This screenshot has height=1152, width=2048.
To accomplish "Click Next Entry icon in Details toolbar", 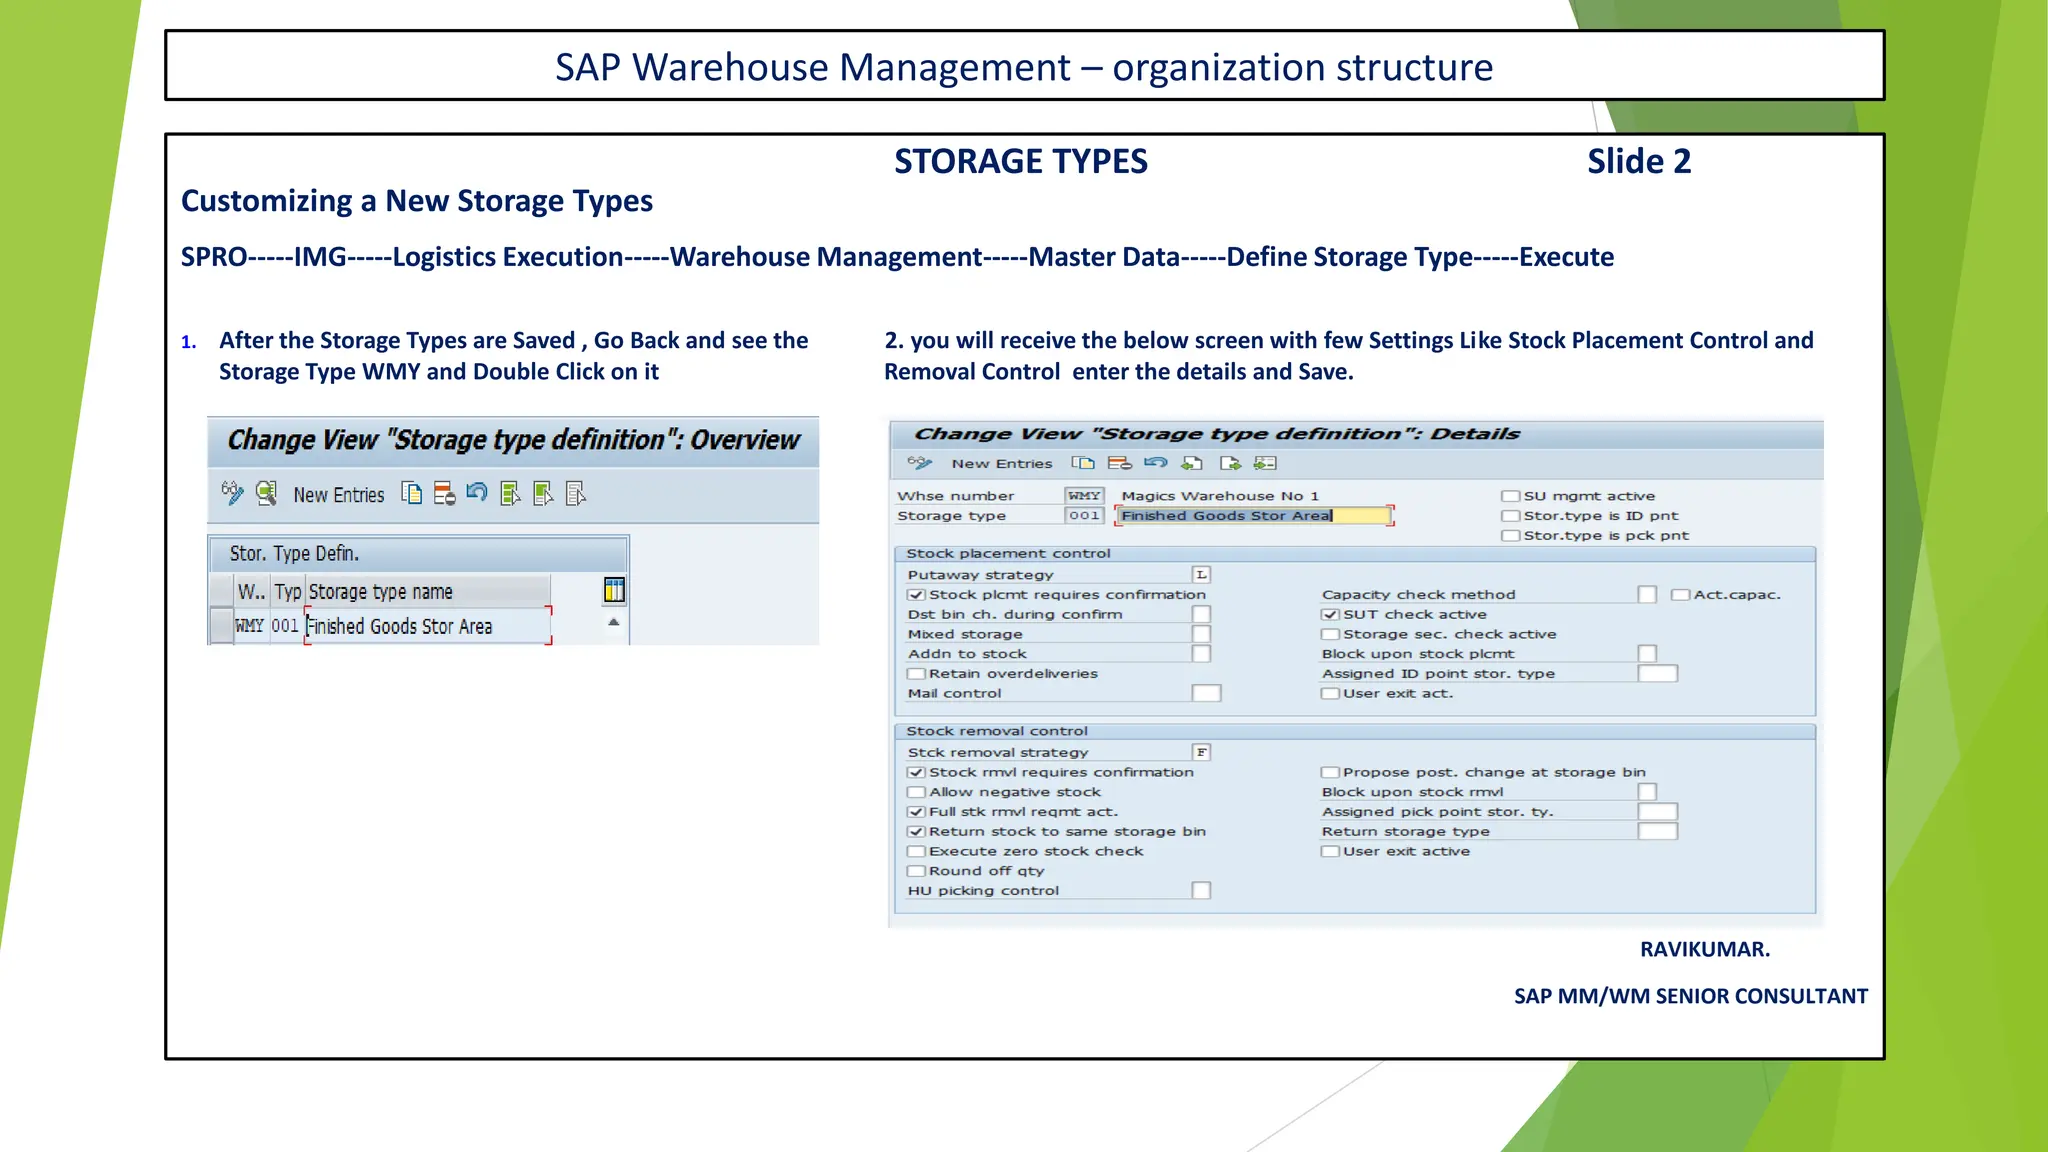I will pos(1230,463).
